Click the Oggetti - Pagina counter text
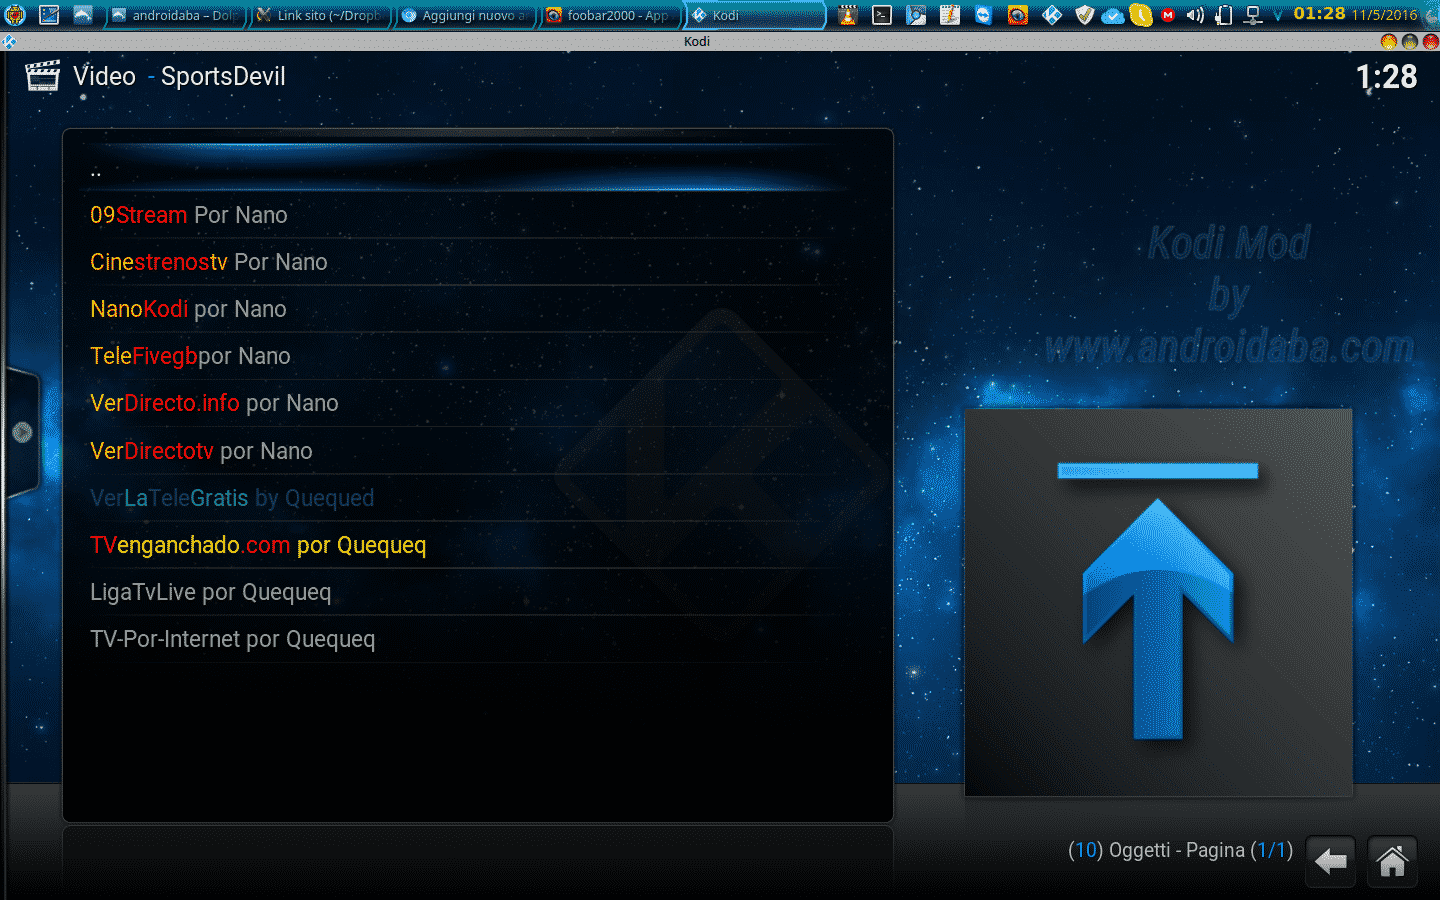This screenshot has height=900, width=1440. coord(1181,850)
